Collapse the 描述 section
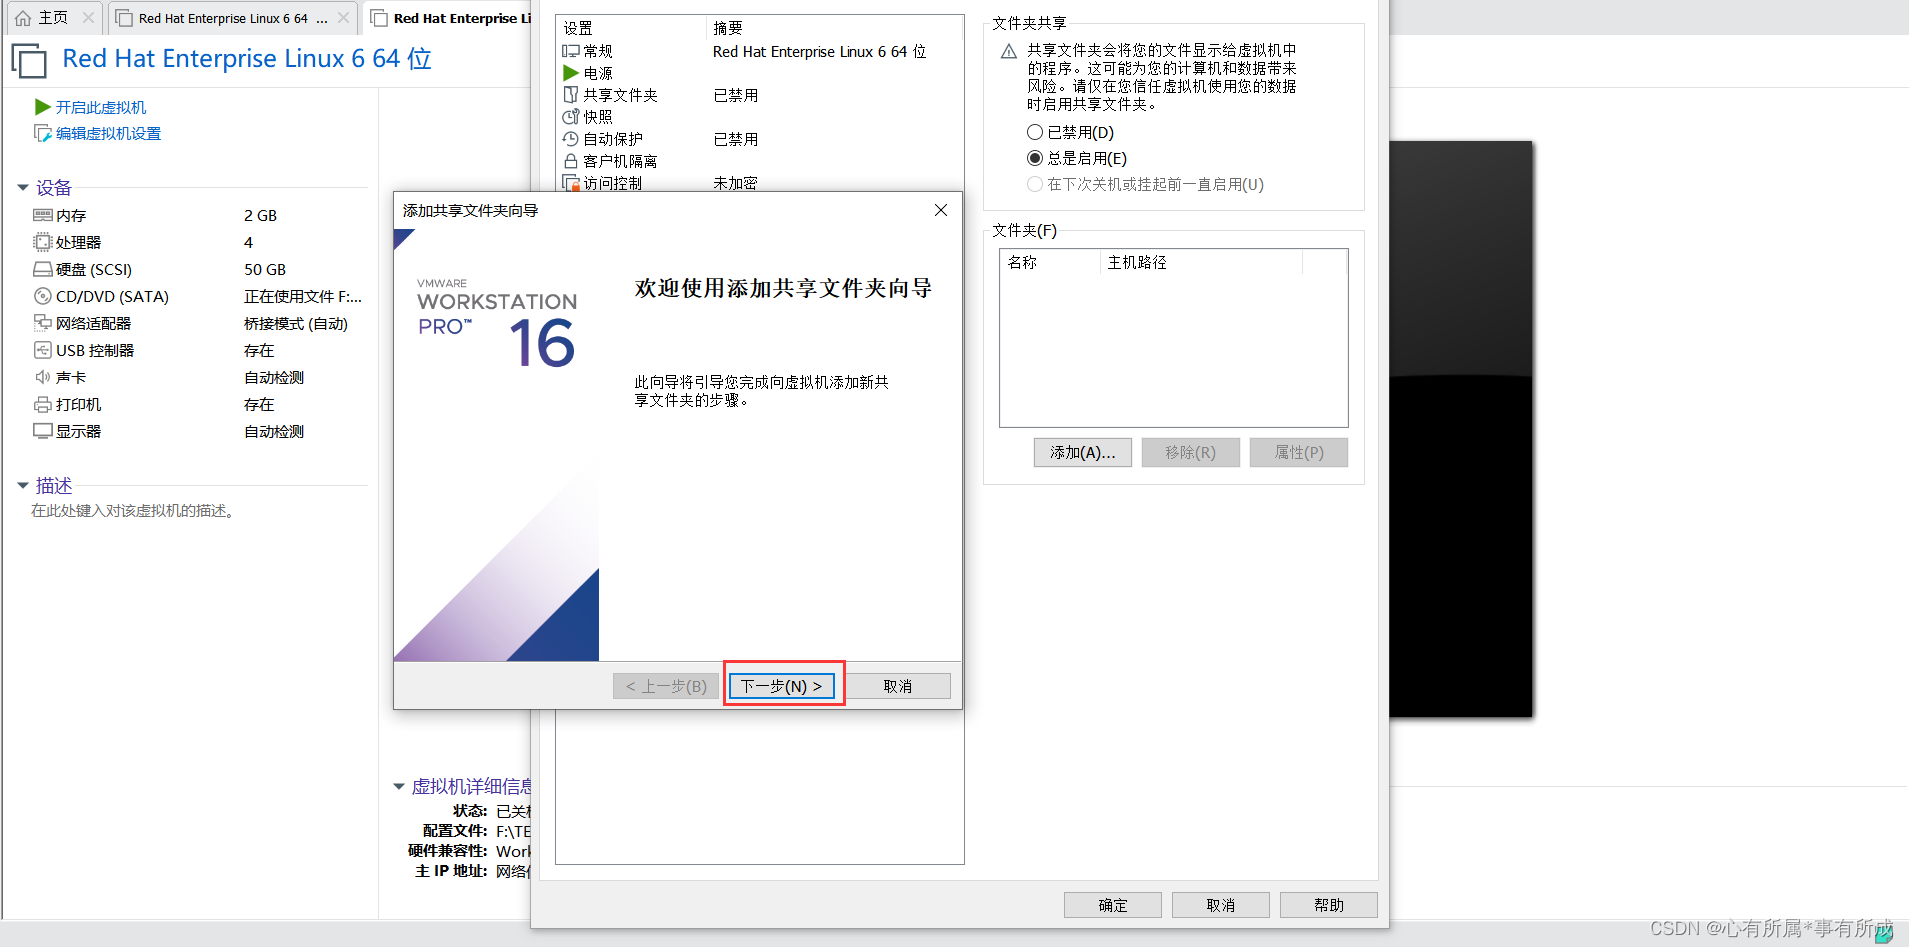 click(x=23, y=486)
